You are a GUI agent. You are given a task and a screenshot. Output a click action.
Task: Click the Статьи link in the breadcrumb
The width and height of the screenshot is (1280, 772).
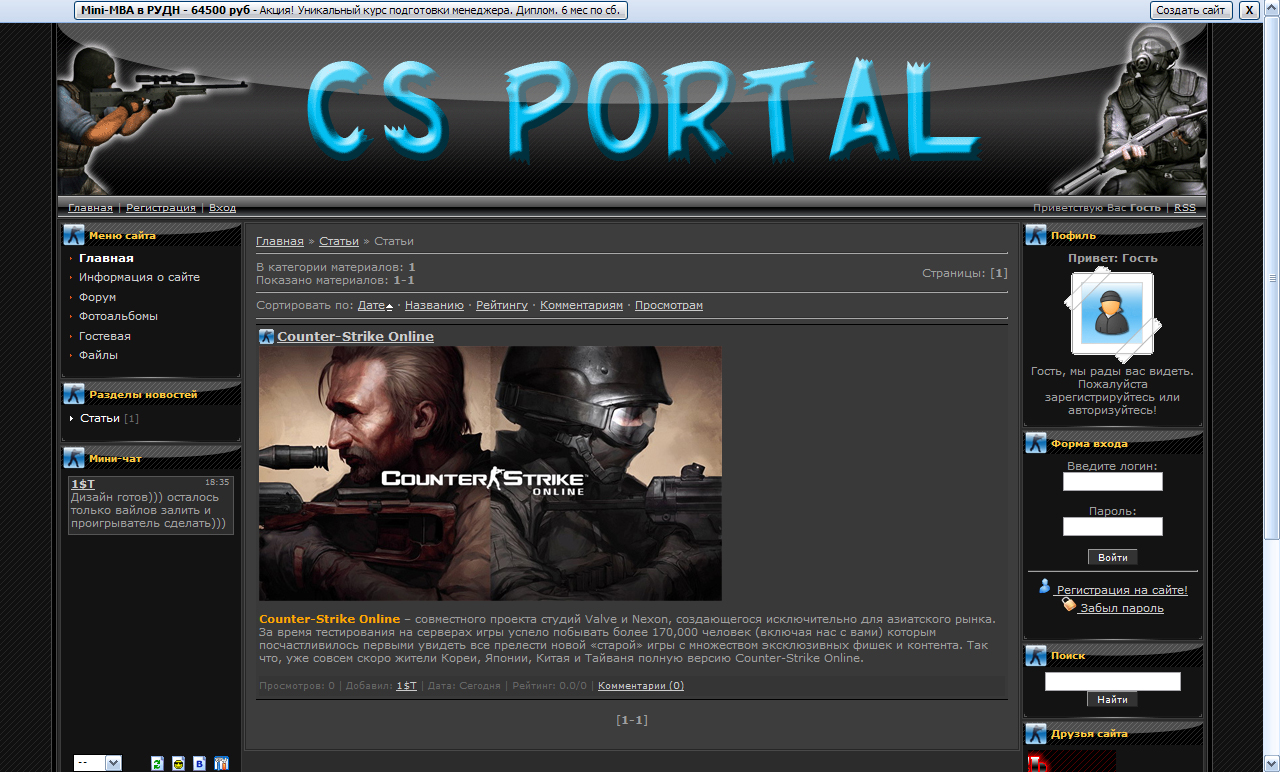point(339,241)
